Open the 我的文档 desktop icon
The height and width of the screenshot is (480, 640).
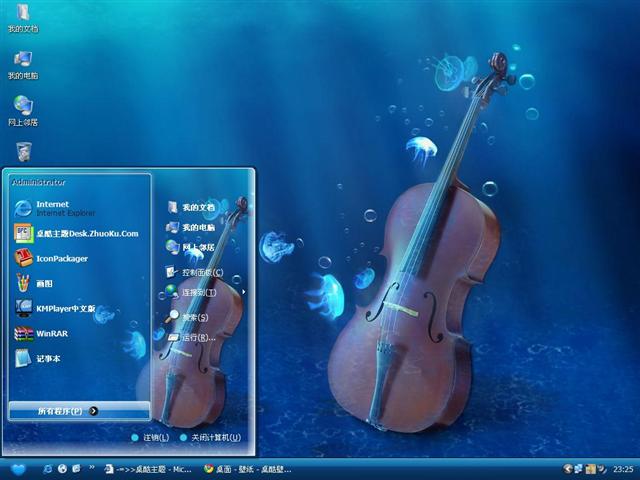point(23,18)
